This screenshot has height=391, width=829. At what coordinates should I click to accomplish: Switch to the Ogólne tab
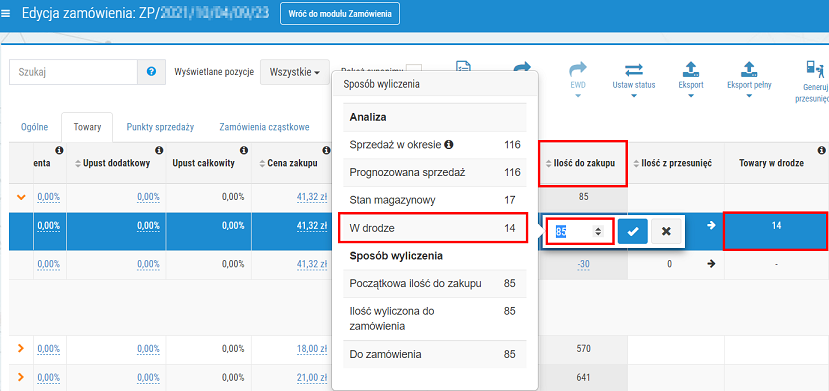[34, 127]
